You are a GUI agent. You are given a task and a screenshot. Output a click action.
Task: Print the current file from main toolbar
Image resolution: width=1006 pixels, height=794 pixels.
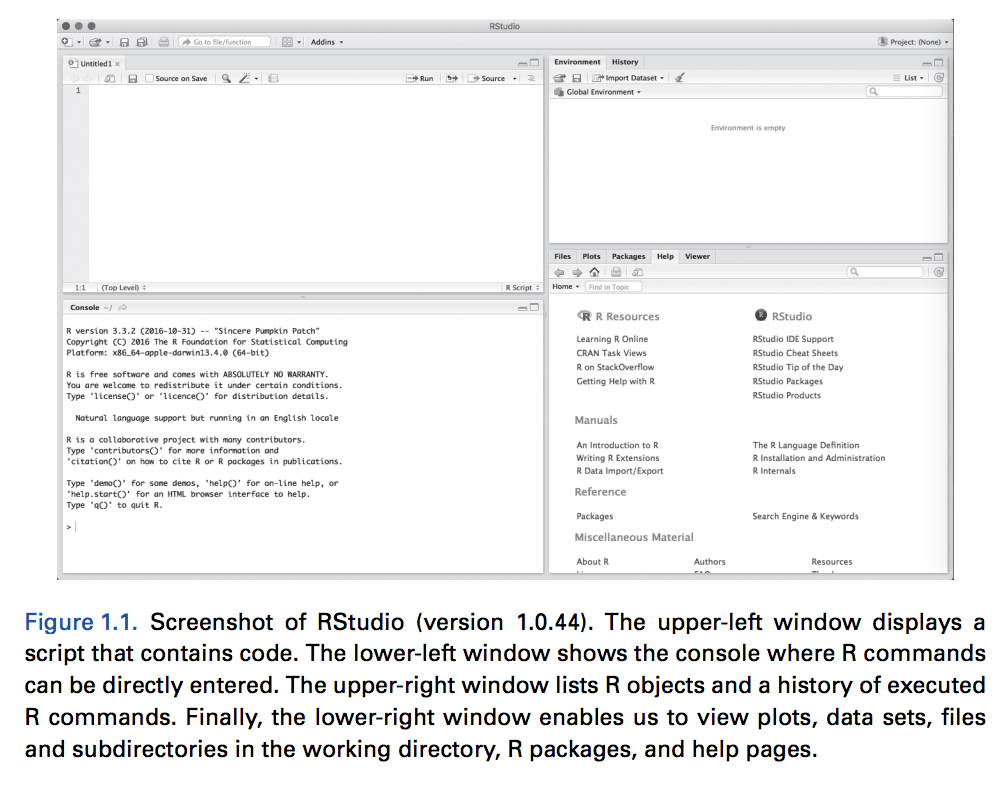(164, 42)
